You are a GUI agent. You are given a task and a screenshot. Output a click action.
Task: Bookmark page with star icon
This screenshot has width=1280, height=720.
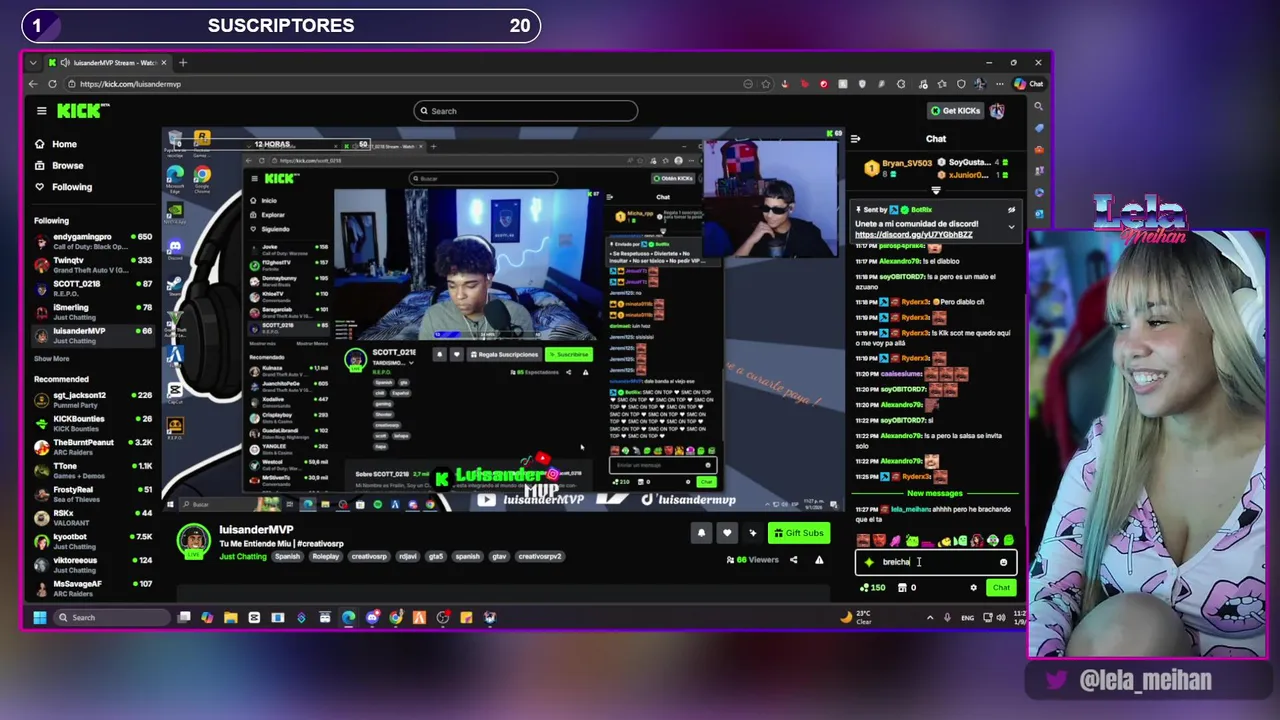click(x=766, y=84)
